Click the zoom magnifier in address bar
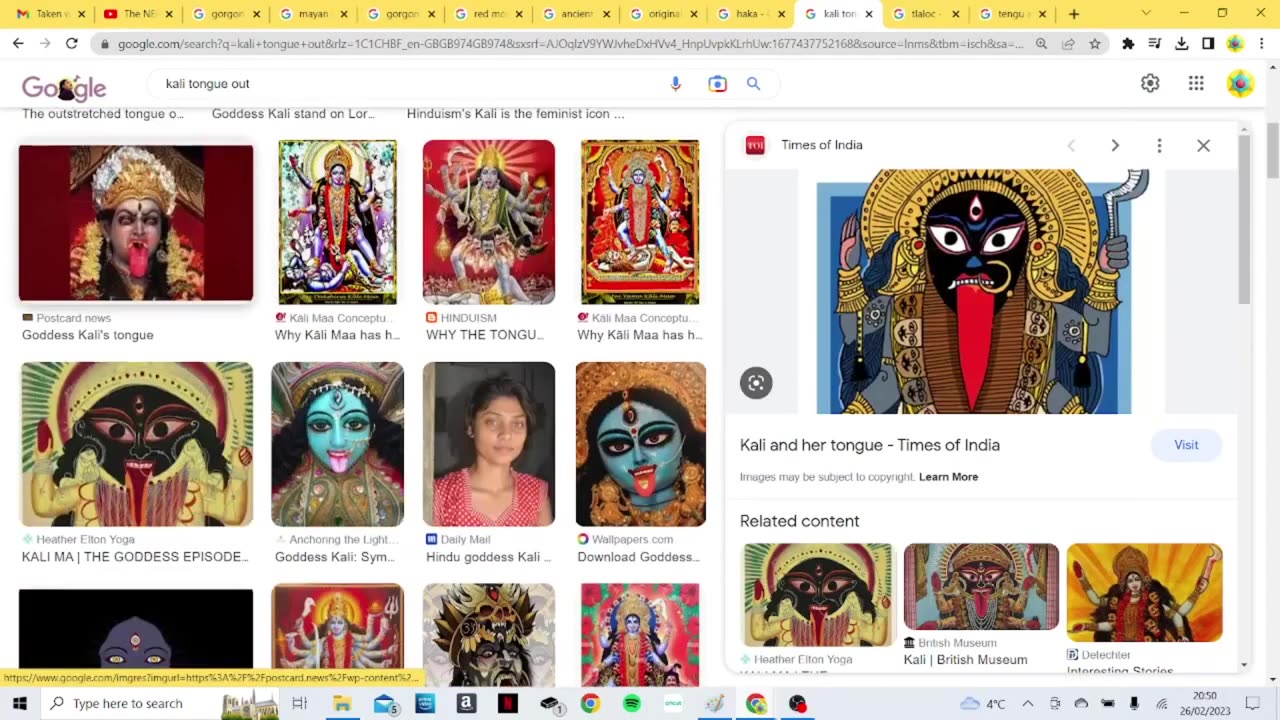 point(1041,44)
